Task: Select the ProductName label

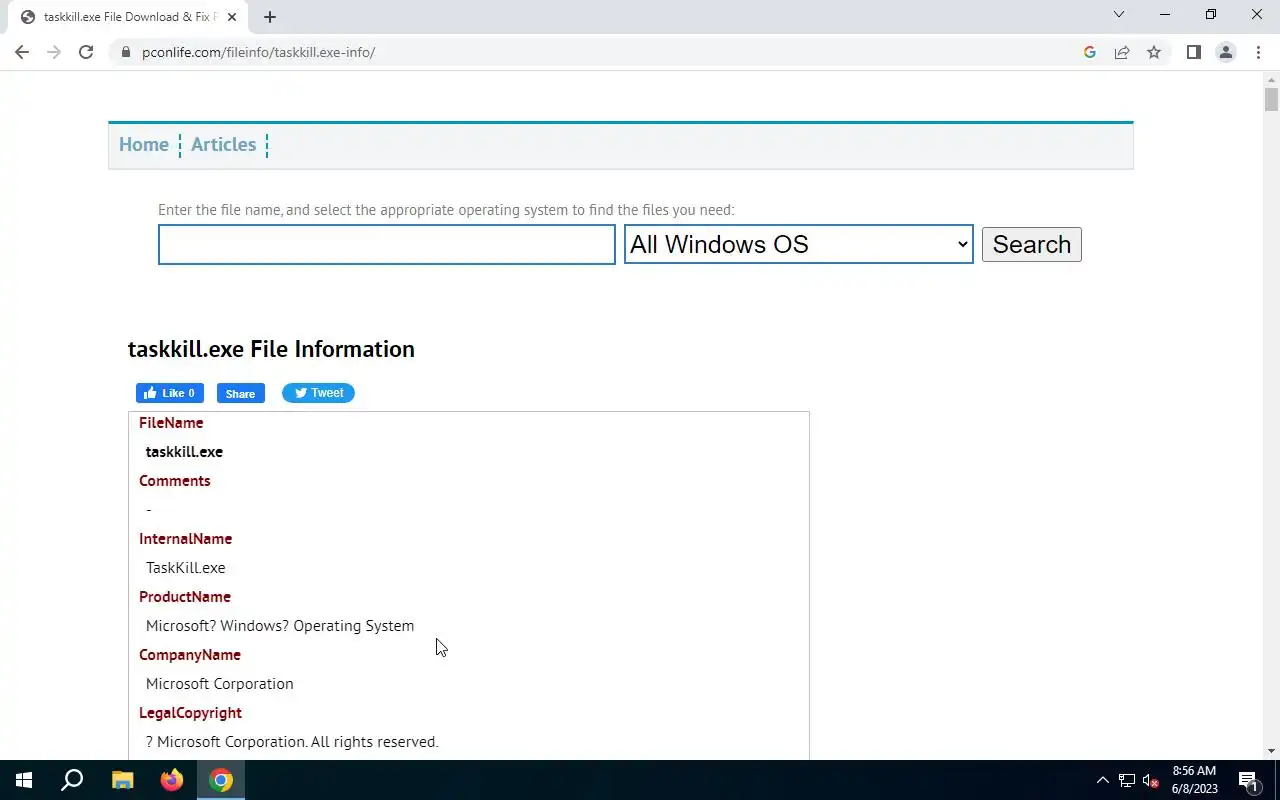Action: 185,597
